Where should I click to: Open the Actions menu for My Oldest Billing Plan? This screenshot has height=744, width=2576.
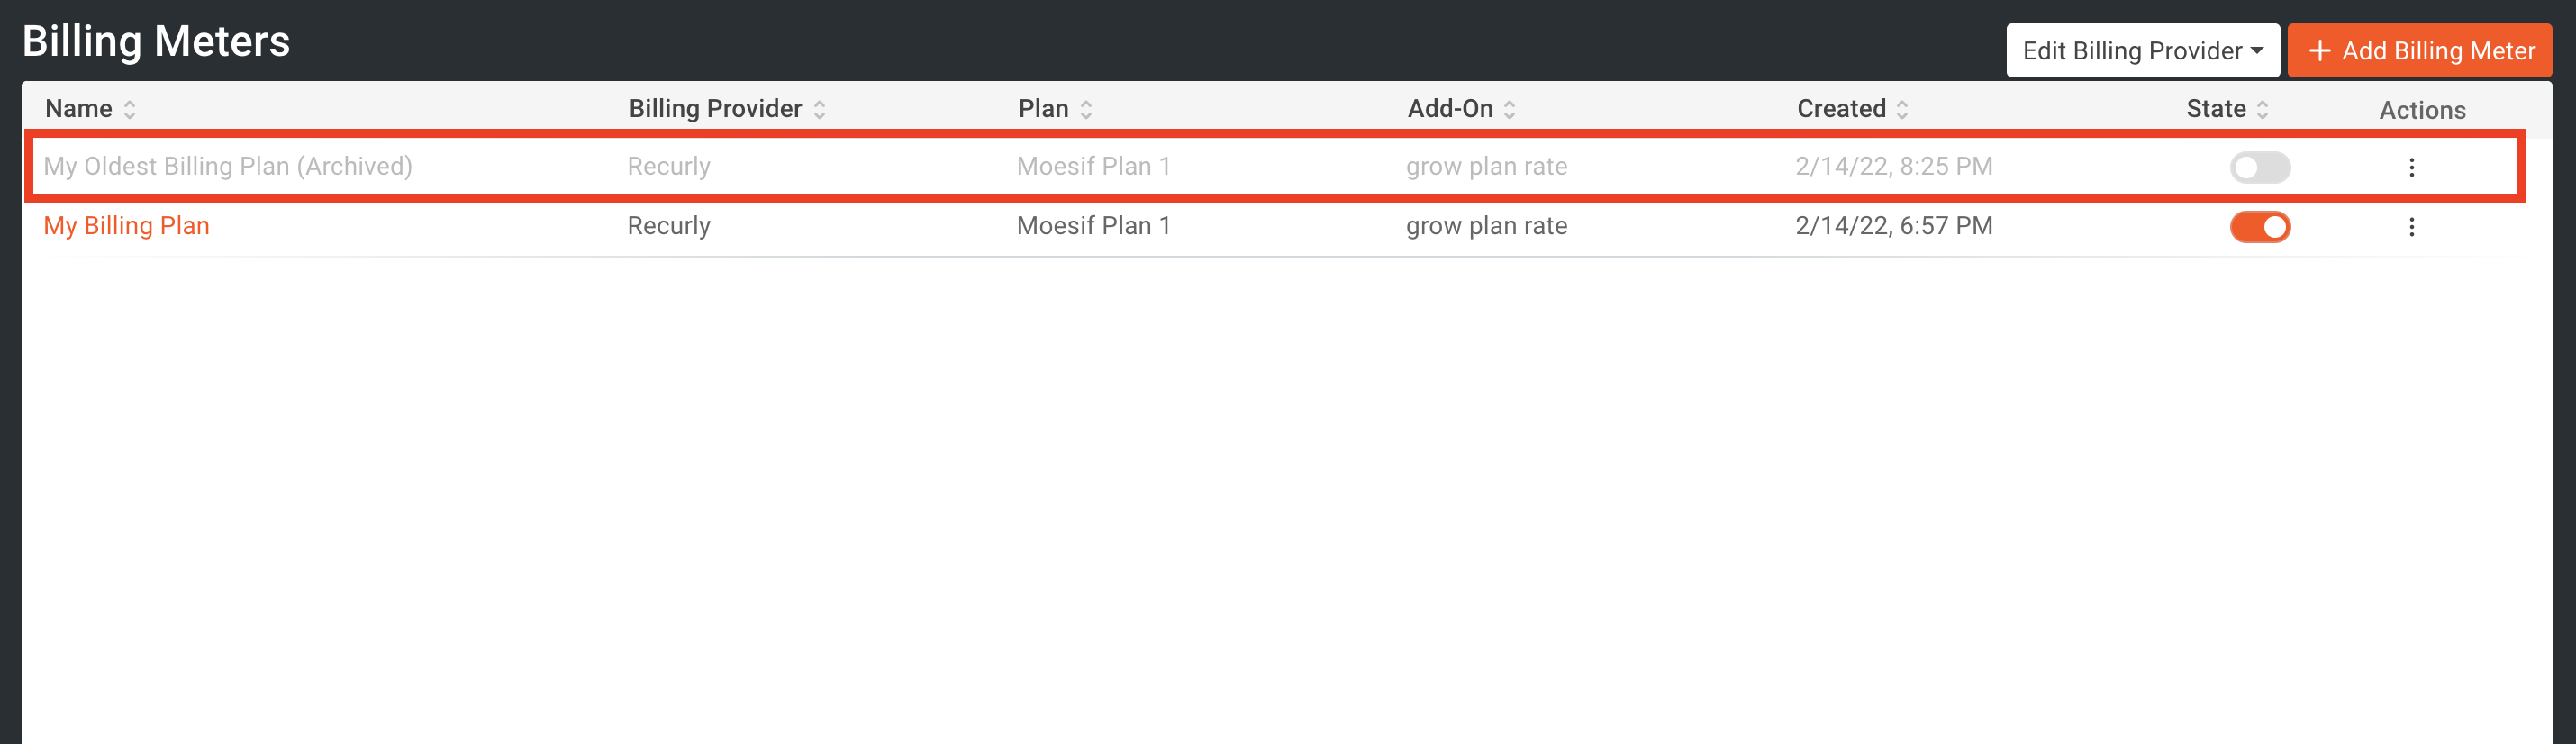[2412, 167]
